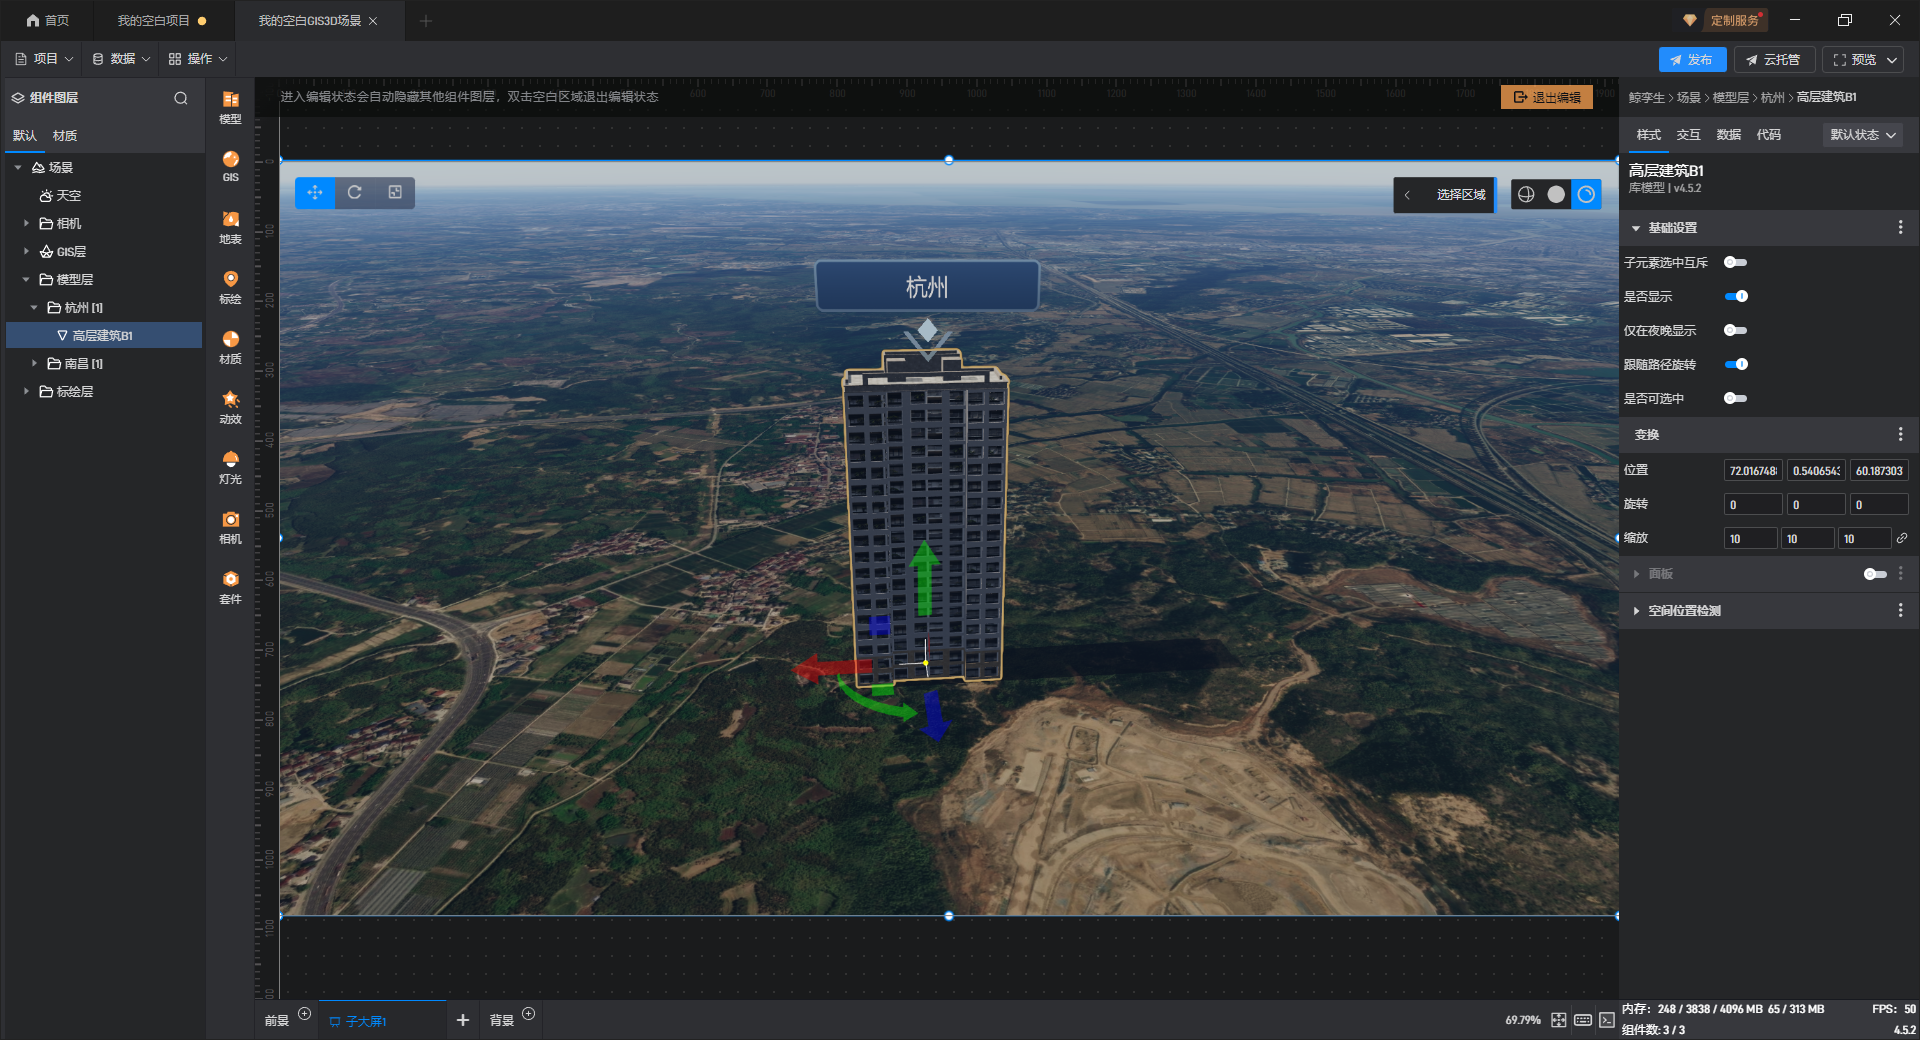The width and height of the screenshot is (1920, 1040).
Task: Open the console icon in status bar
Action: pyautogui.click(x=1607, y=1020)
